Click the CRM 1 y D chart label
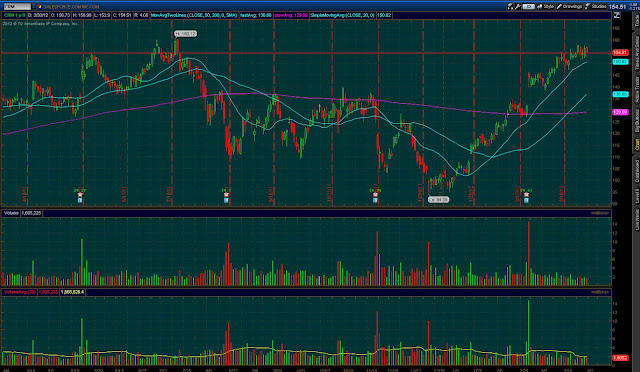The height and width of the screenshot is (372, 640). (15, 15)
